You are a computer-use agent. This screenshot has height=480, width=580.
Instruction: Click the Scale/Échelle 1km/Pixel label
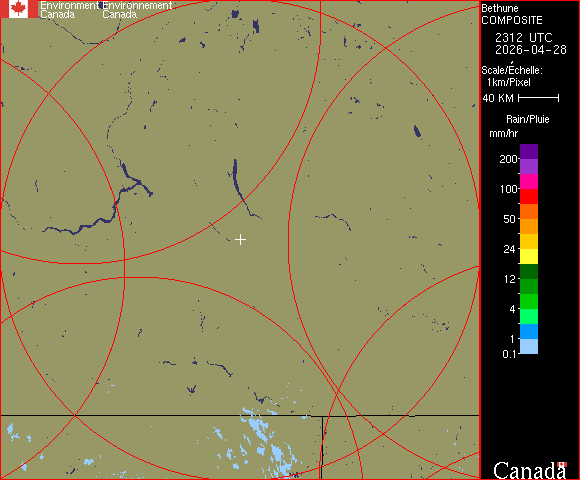click(512, 76)
